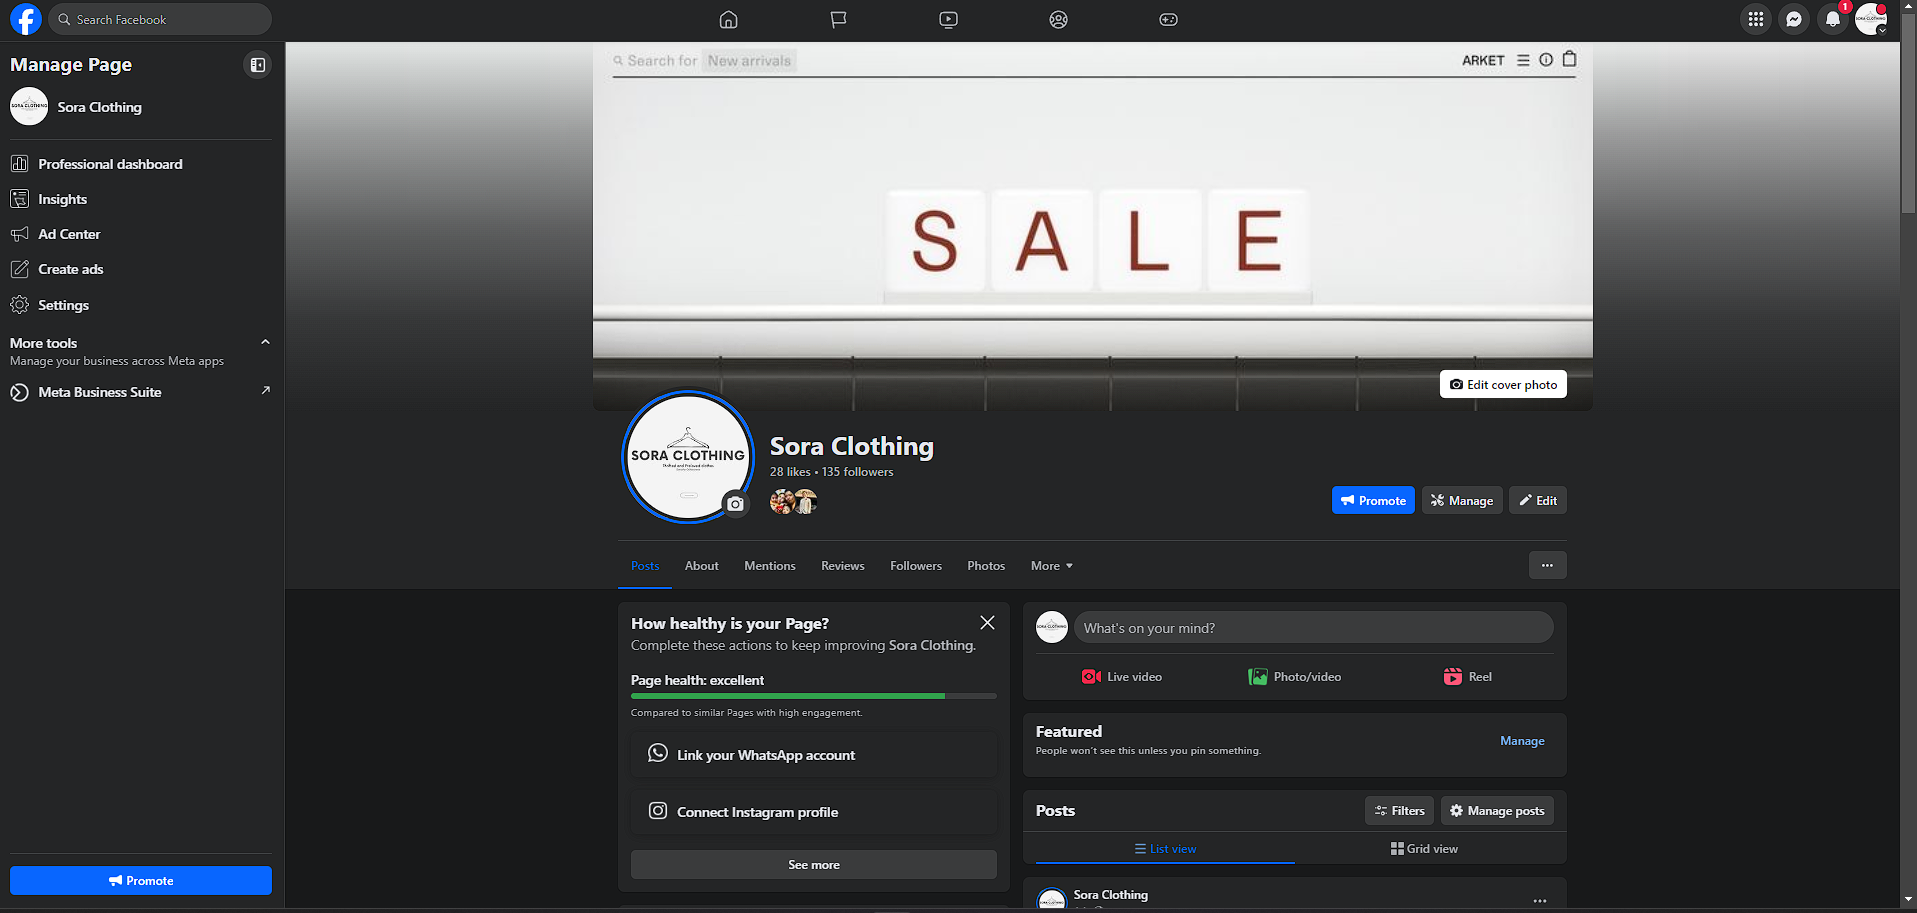
Task: Close the How healthy is your Page card
Action: 987,623
